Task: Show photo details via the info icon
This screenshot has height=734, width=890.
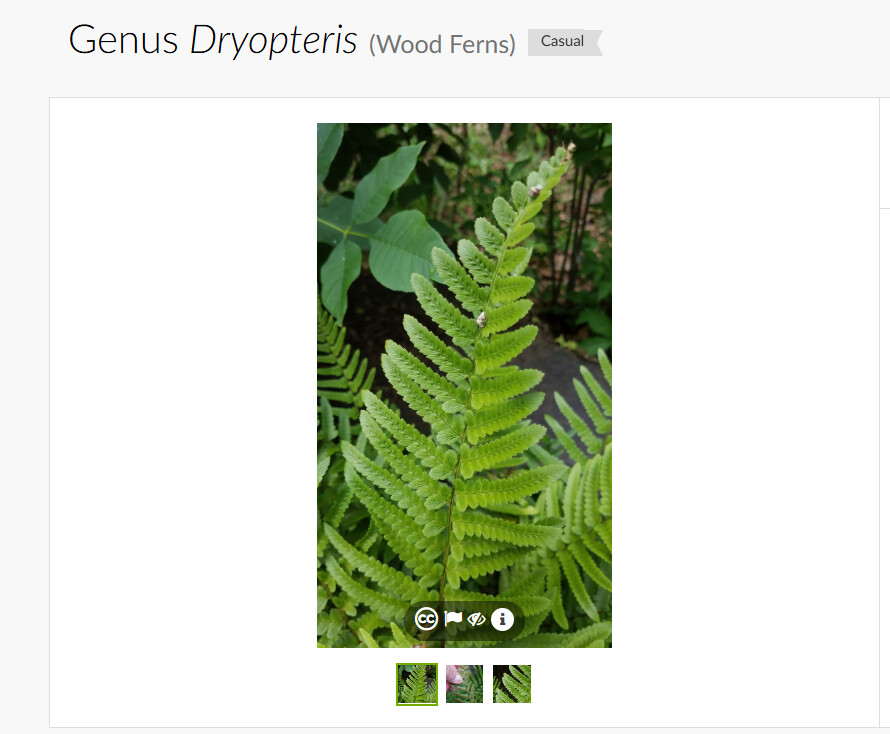Action: click(x=502, y=619)
